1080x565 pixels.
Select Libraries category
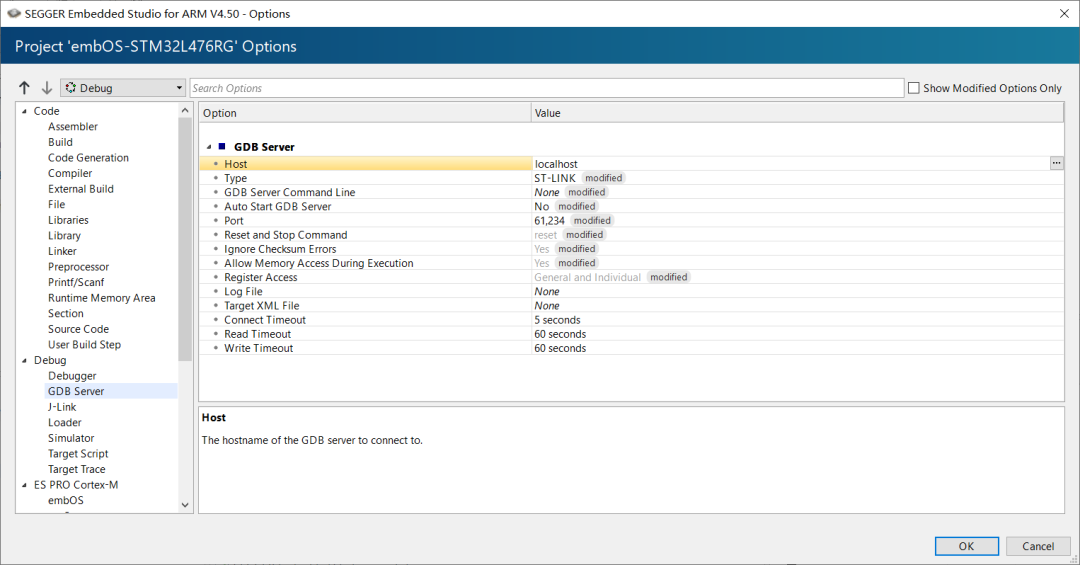68,220
